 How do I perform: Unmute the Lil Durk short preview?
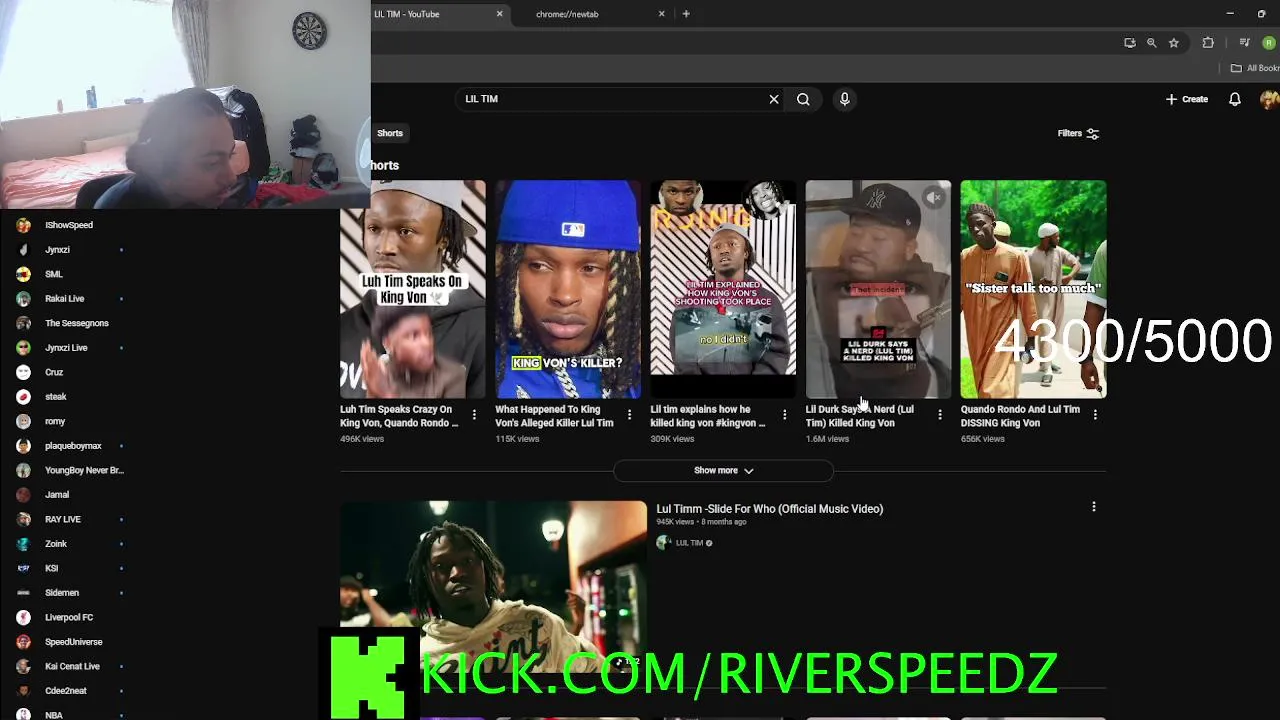pyautogui.click(x=933, y=198)
